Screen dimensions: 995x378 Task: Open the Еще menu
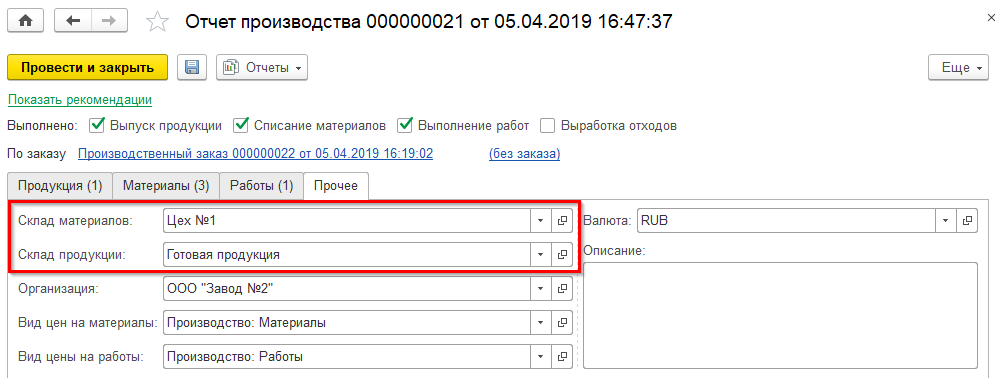click(958, 67)
